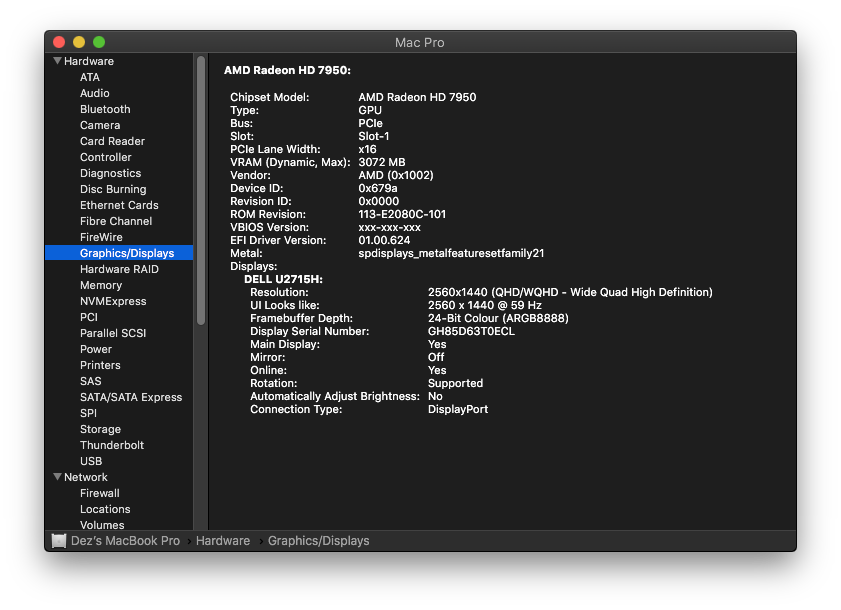
Task: Click Hardware in the path bar
Action: 223,541
